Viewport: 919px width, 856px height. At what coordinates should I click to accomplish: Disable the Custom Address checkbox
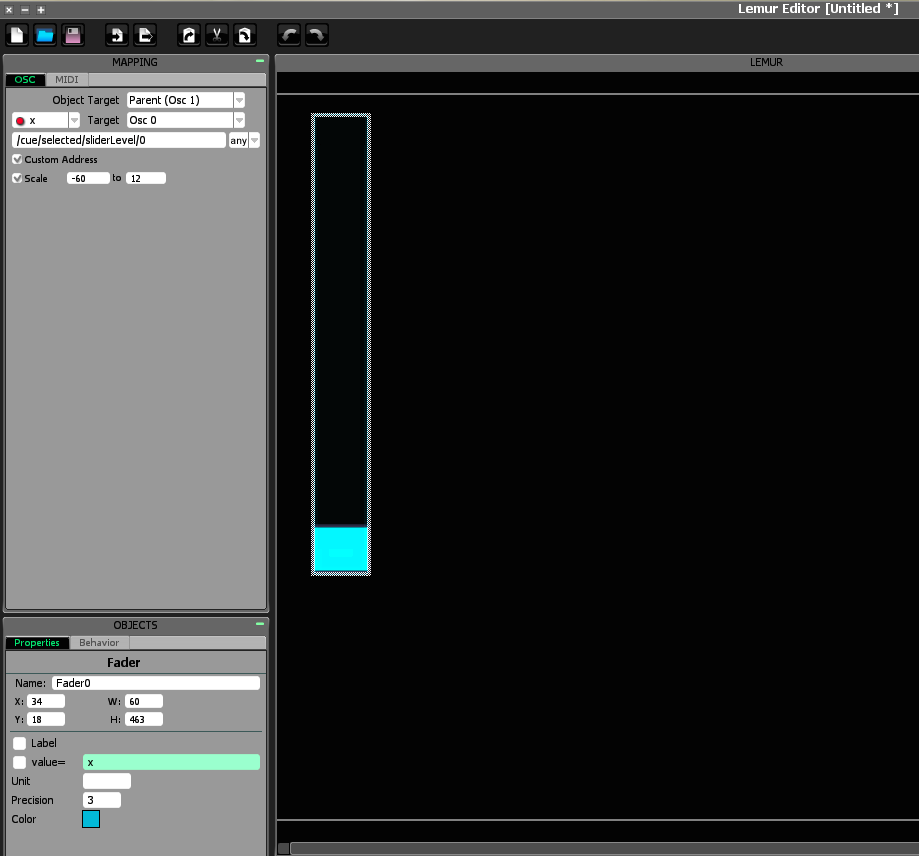point(17,159)
